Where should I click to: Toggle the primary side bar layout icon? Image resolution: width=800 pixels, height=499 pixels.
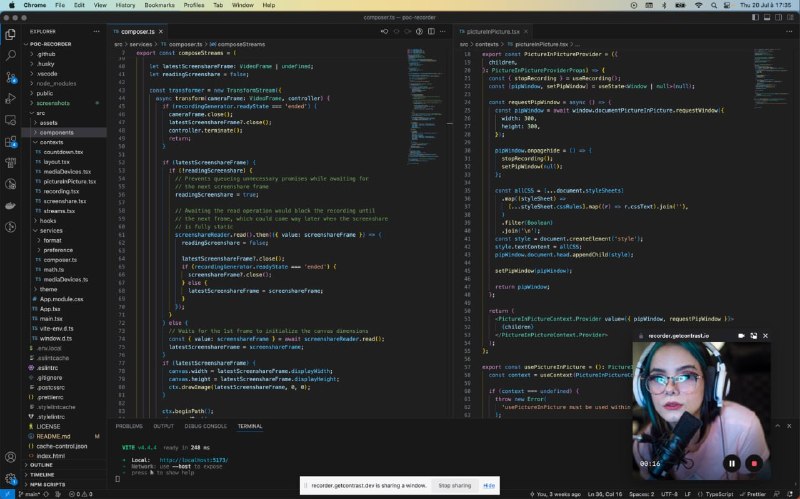pos(755,17)
